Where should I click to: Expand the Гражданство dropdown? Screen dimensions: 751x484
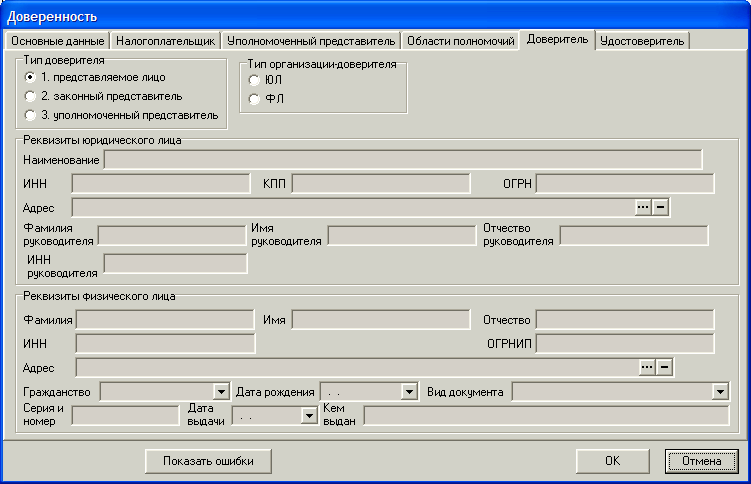tap(222, 392)
